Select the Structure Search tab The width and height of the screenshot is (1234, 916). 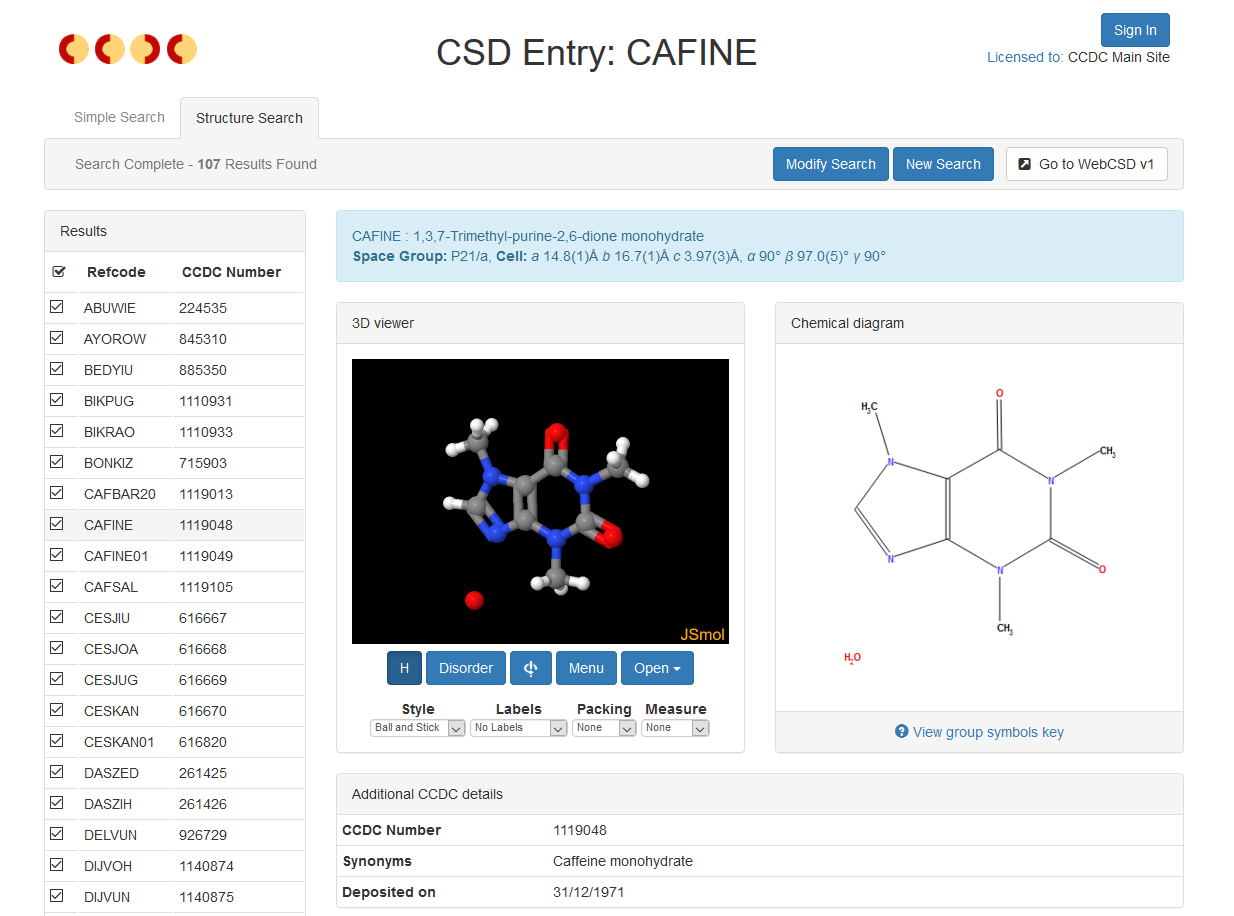pyautogui.click(x=249, y=118)
